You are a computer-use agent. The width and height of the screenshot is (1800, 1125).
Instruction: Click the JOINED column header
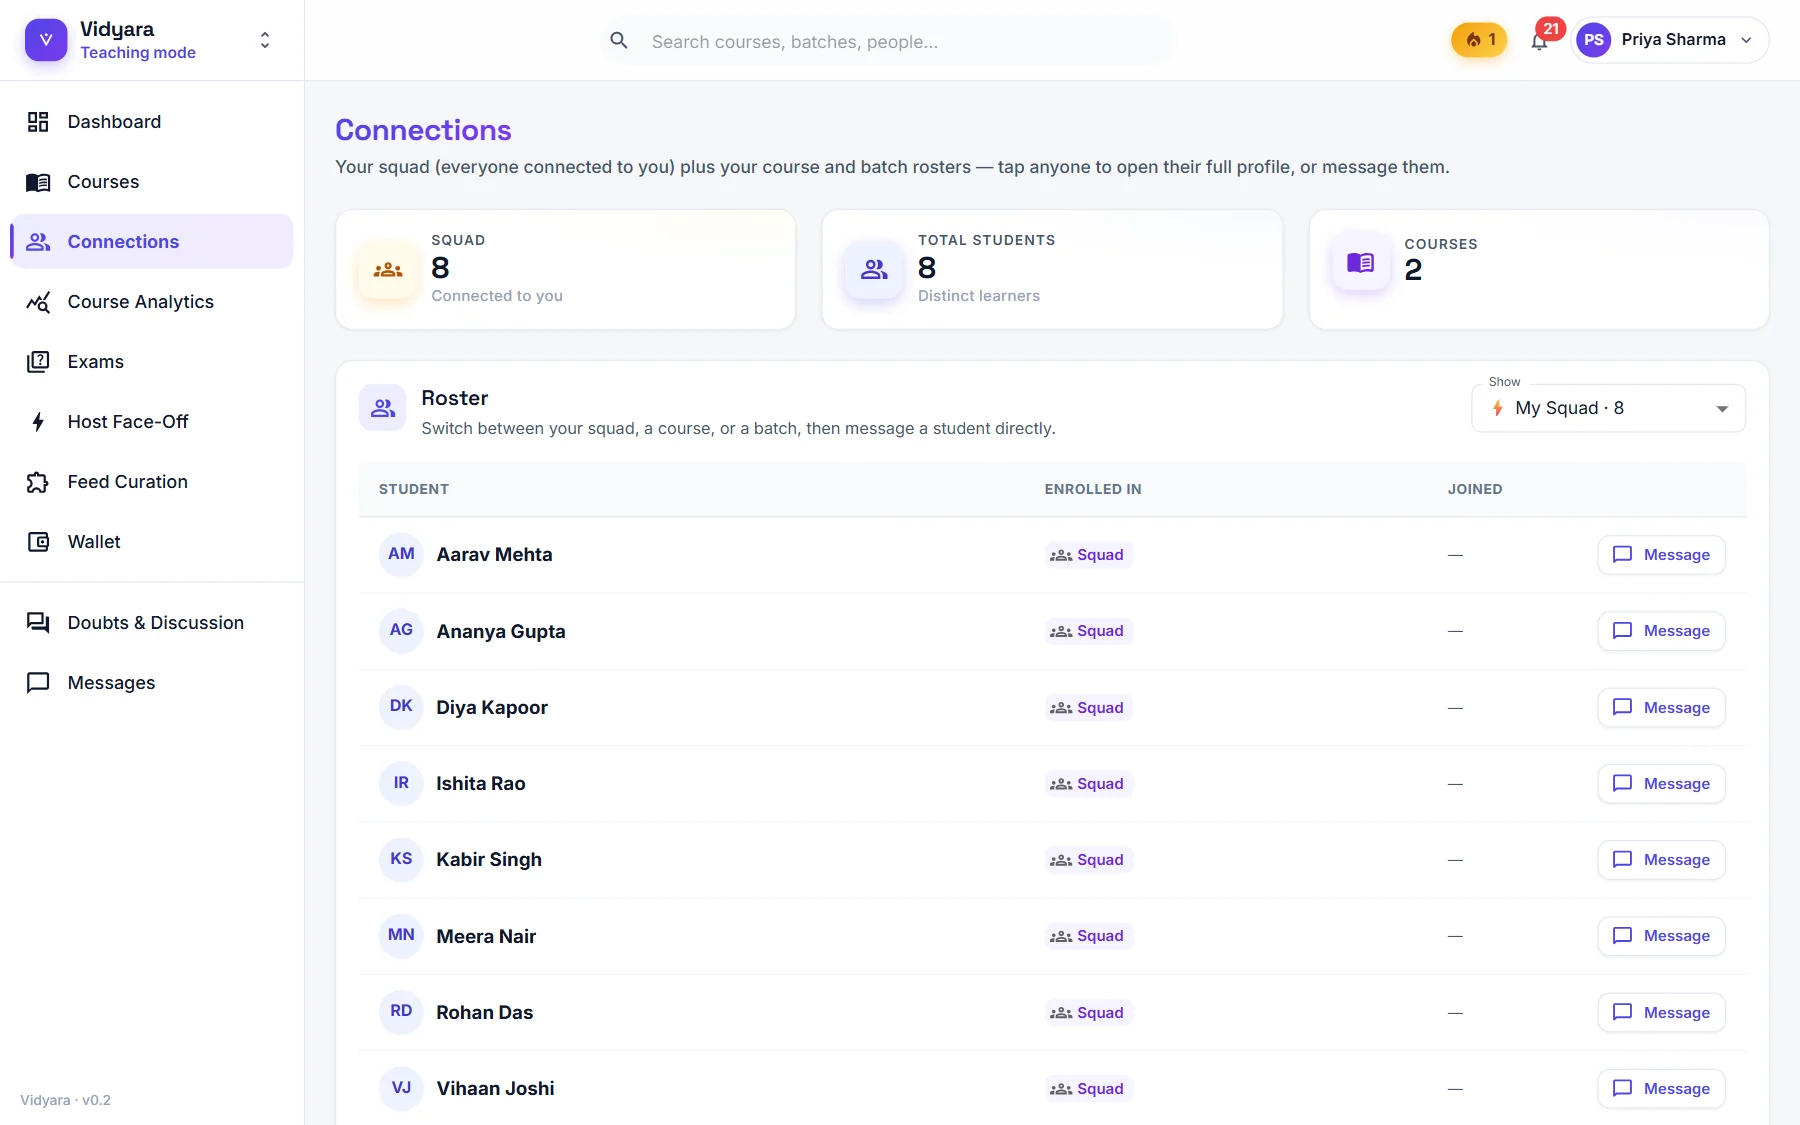click(1475, 489)
